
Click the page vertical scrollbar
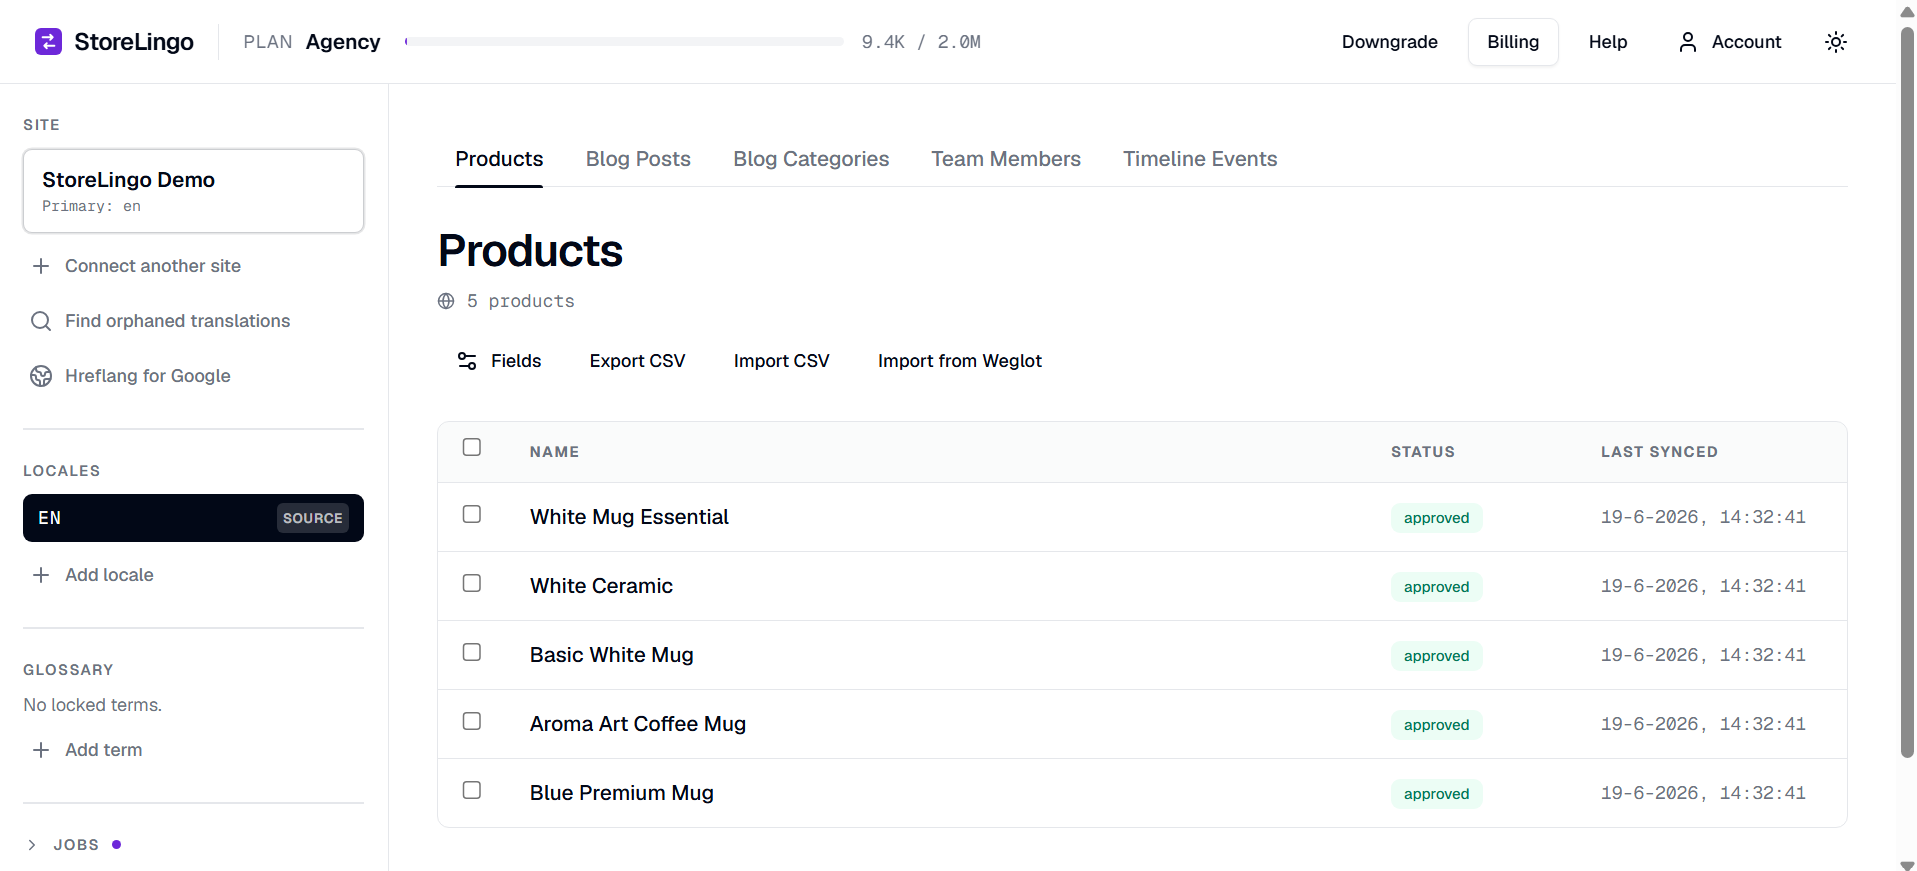(x=1907, y=390)
